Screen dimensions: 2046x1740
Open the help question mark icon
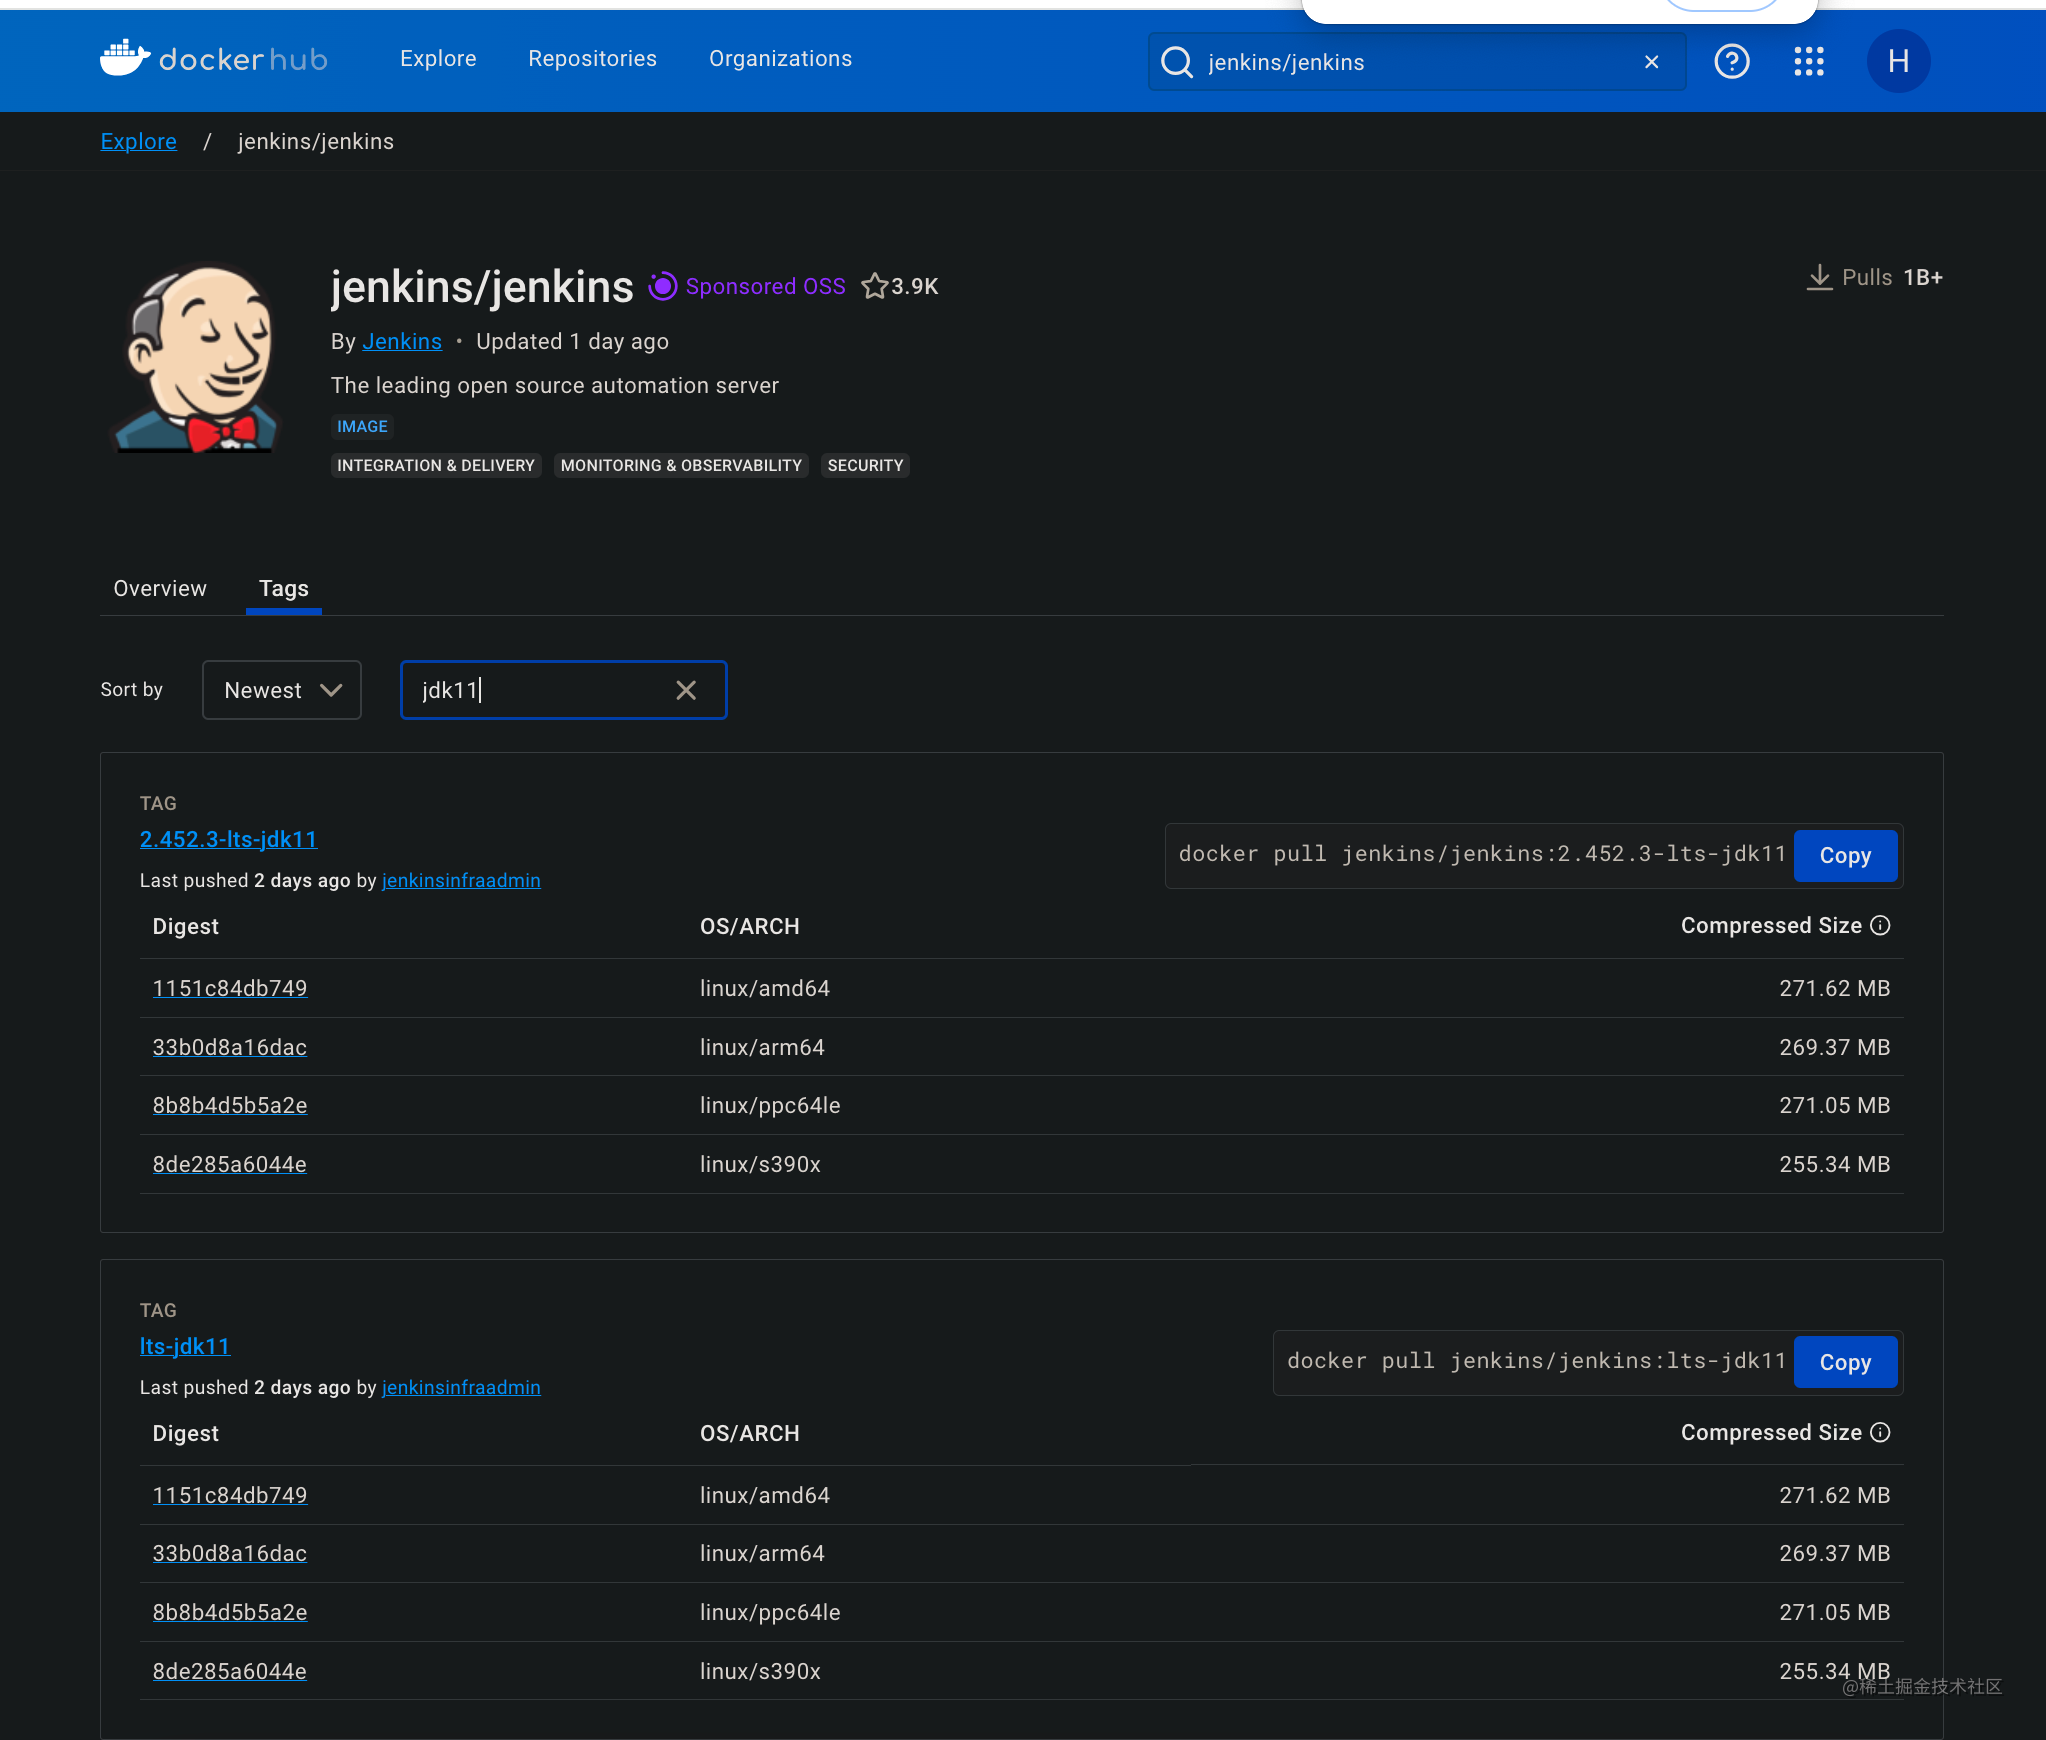point(1731,62)
